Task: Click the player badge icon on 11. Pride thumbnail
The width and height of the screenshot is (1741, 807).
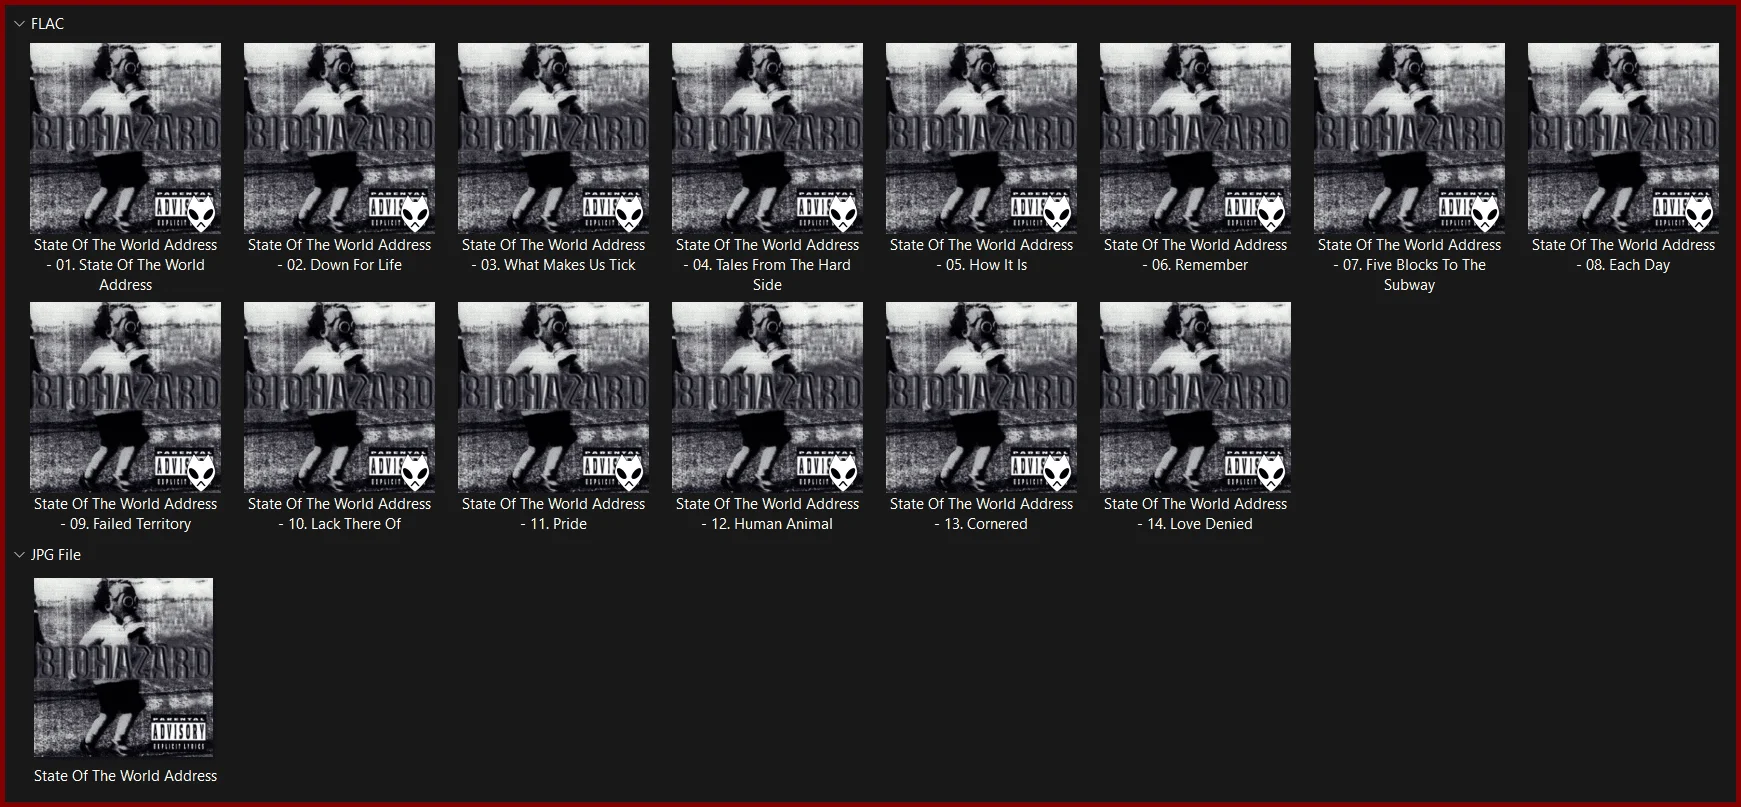Action: click(630, 472)
